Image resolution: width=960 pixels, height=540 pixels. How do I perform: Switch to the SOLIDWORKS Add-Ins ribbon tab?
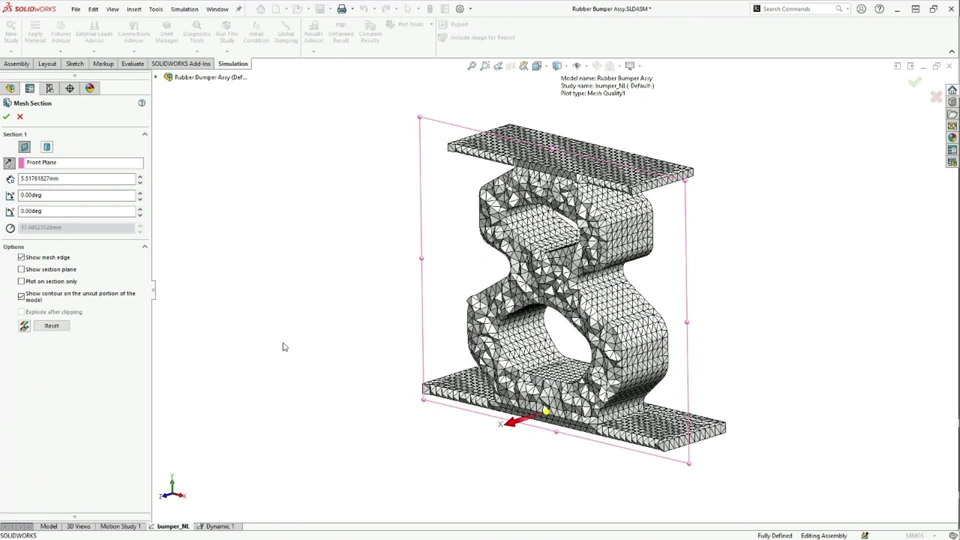181,64
